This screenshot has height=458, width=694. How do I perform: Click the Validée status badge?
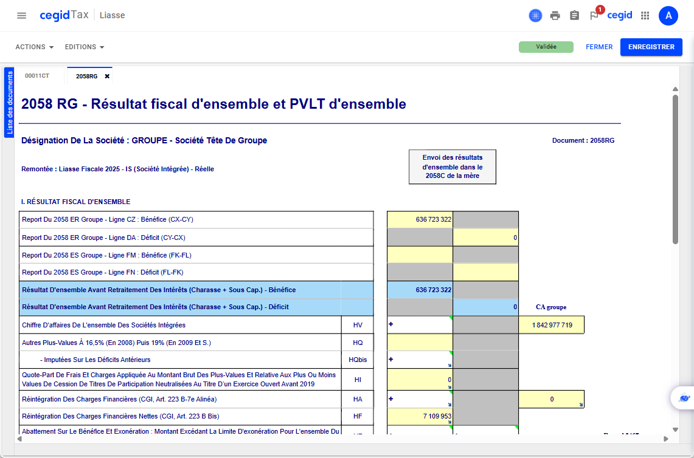pyautogui.click(x=546, y=47)
